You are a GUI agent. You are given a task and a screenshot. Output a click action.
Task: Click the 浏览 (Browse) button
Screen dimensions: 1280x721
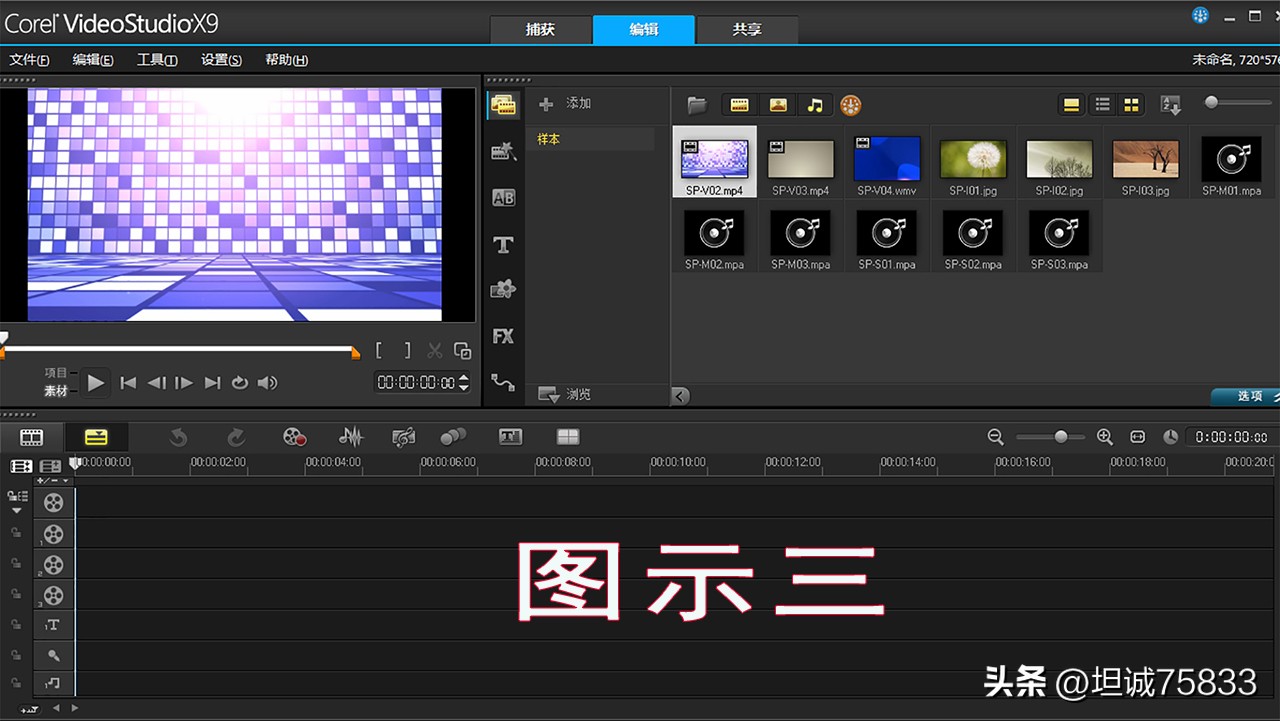pyautogui.click(x=566, y=395)
